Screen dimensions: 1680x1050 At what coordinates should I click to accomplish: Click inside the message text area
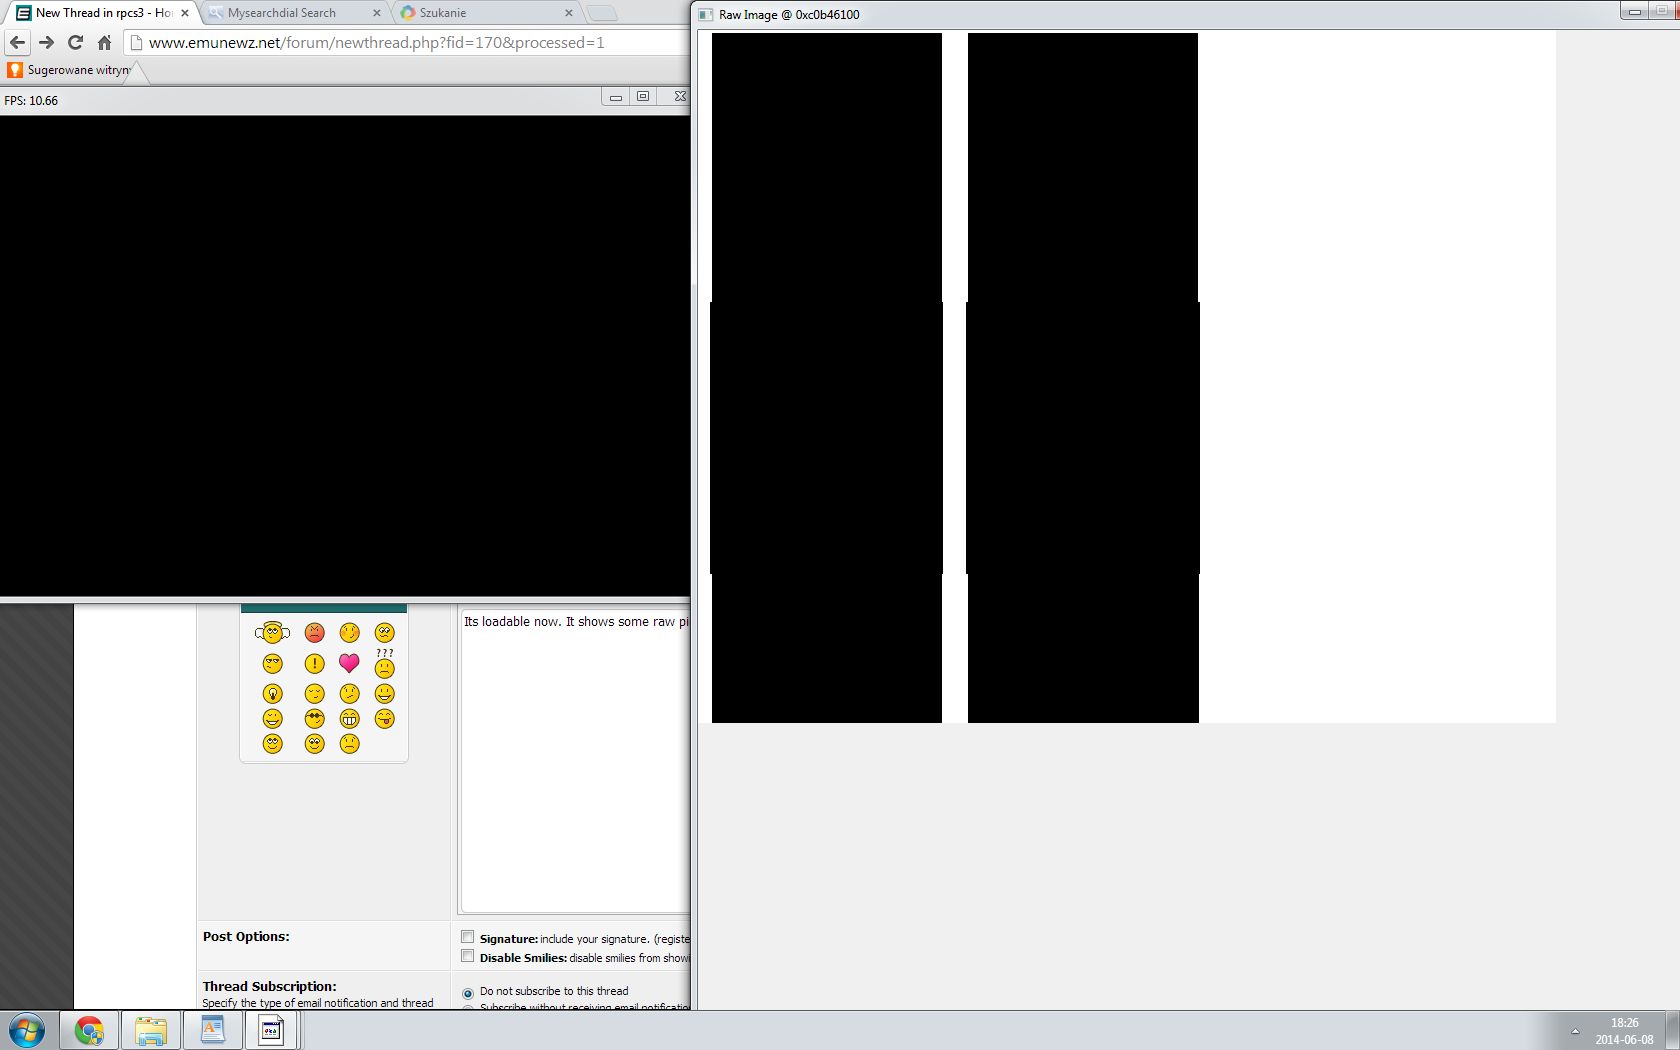click(575, 760)
